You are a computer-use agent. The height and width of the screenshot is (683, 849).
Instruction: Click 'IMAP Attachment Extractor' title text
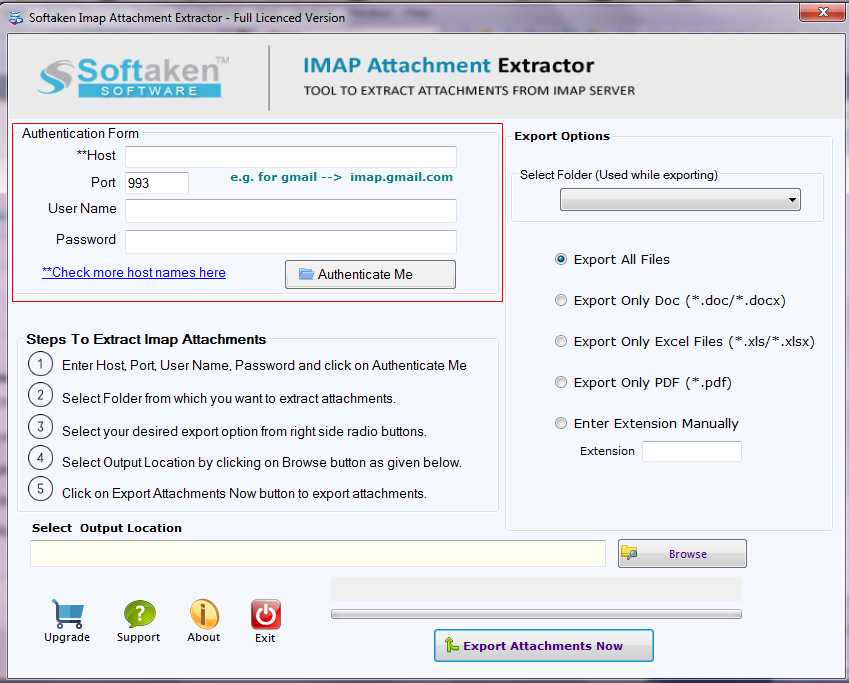tap(448, 66)
